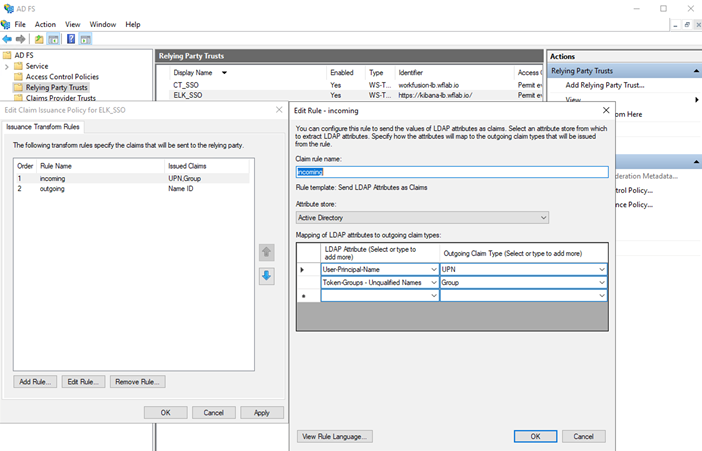Click the Back arrow toolbar icon
The height and width of the screenshot is (451, 702).
(x=7, y=39)
